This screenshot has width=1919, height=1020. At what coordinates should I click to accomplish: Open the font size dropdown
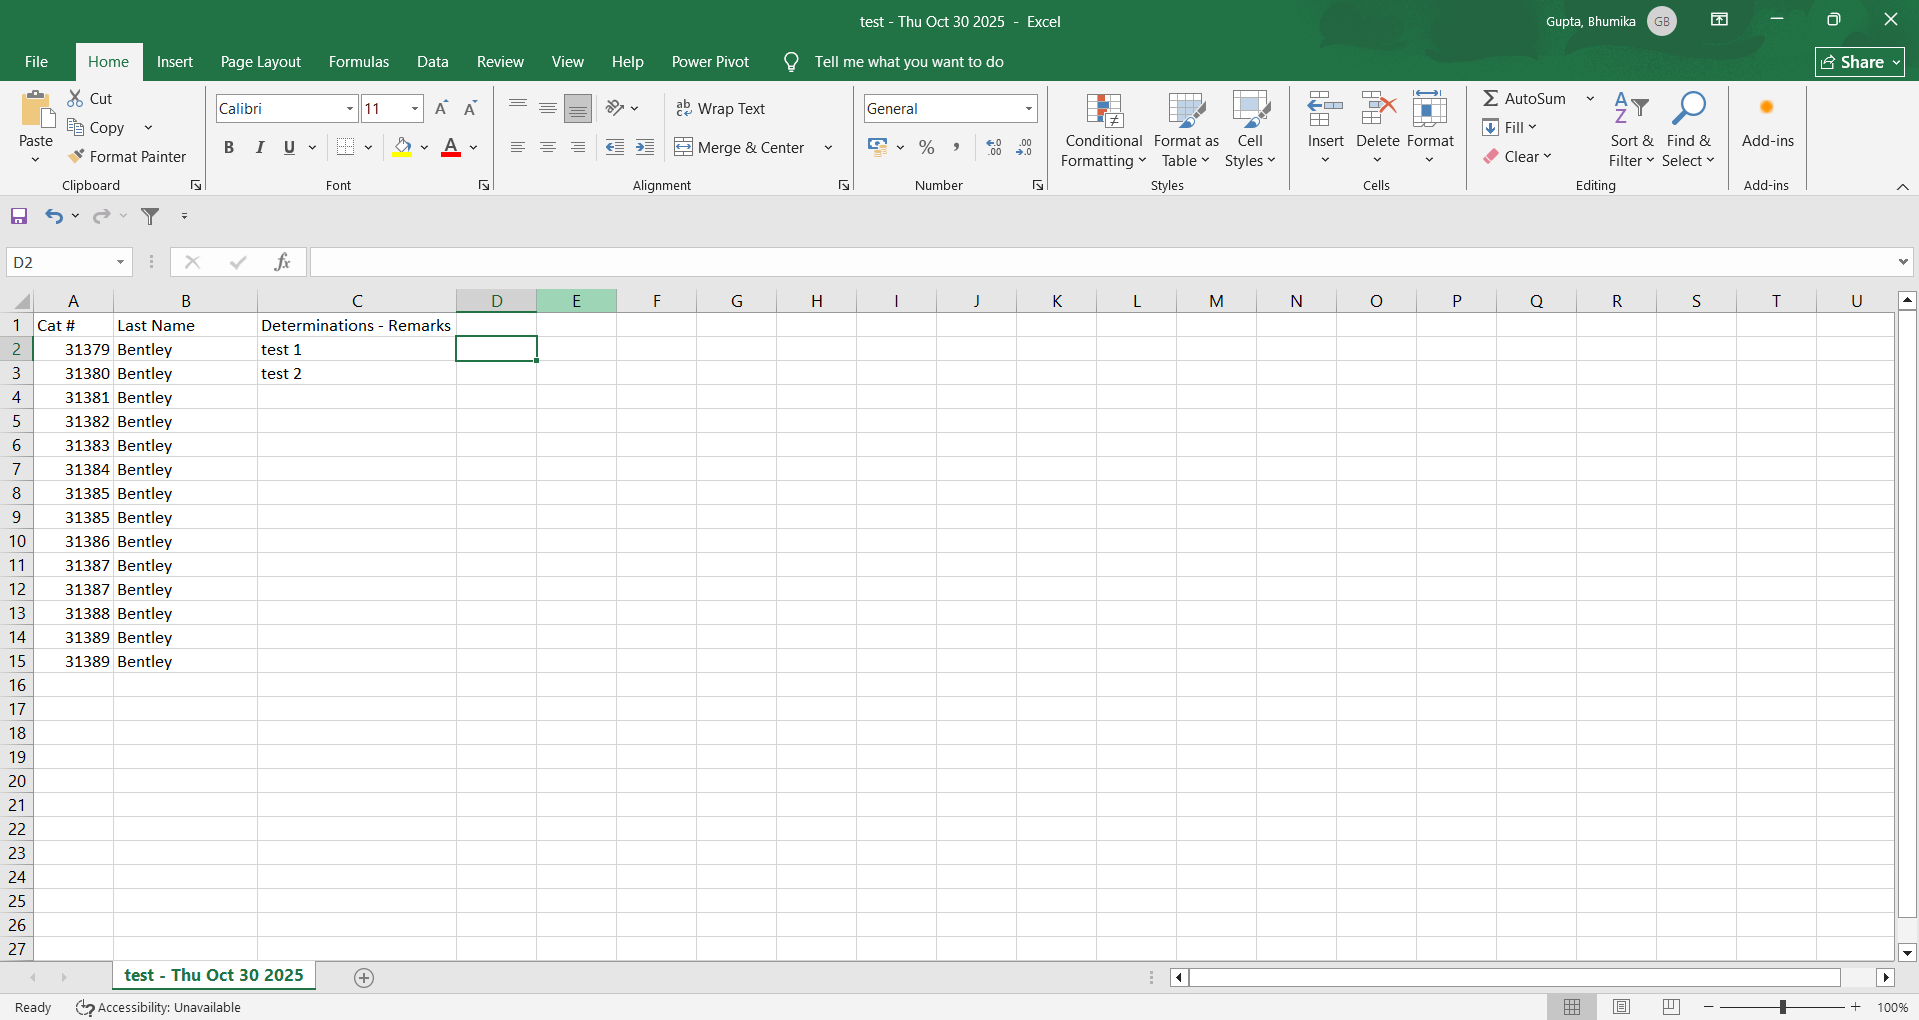[x=415, y=108]
